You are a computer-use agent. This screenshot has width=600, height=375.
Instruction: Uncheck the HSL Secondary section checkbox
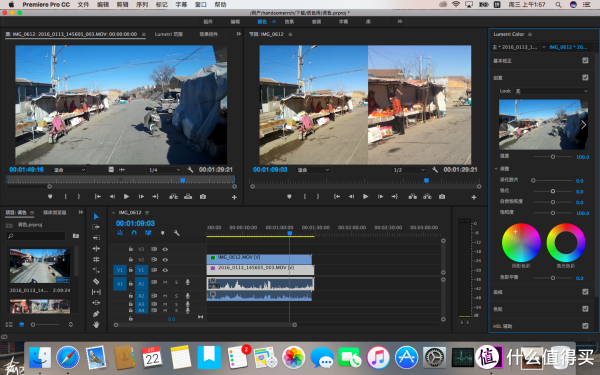(585, 326)
